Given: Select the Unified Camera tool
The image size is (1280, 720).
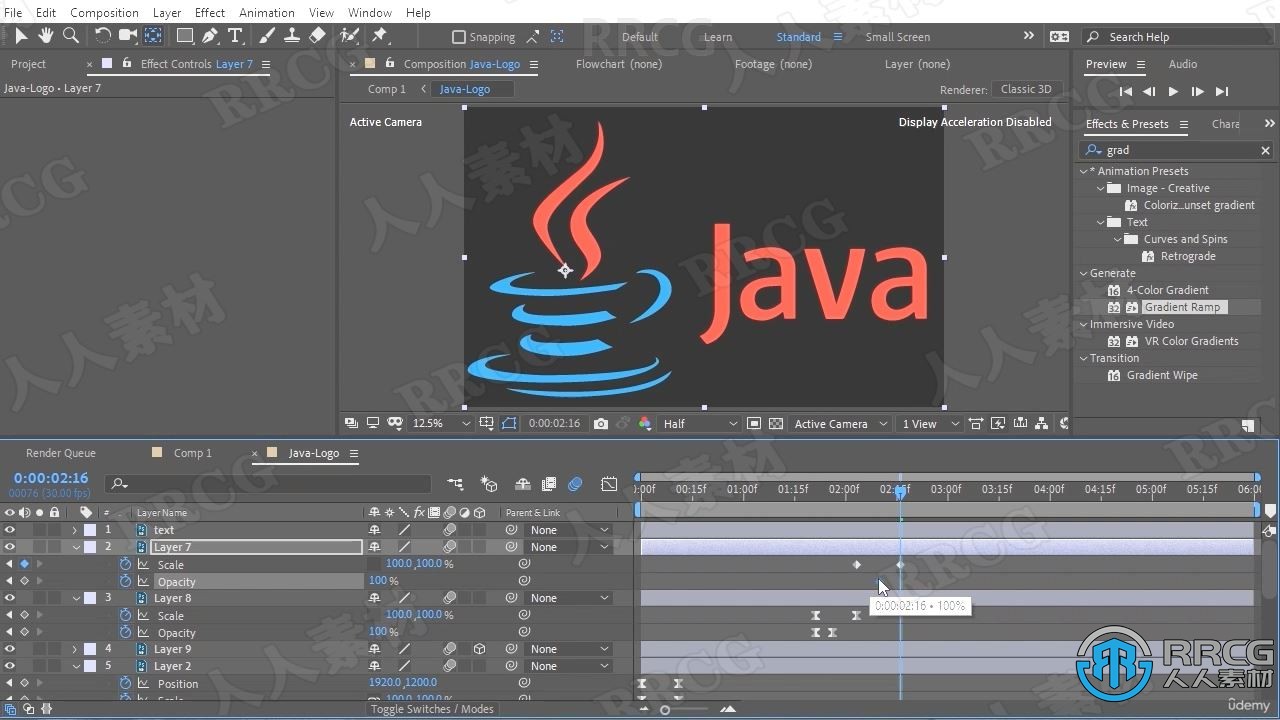Looking at the screenshot, I should 127,36.
